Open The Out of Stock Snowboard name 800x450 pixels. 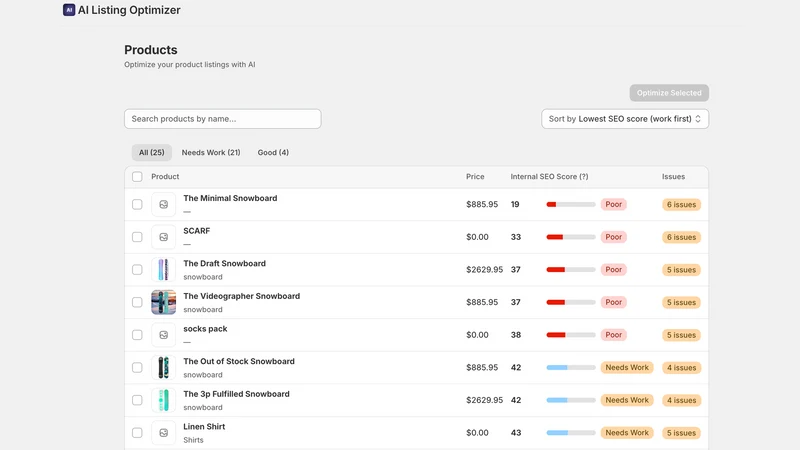point(239,361)
